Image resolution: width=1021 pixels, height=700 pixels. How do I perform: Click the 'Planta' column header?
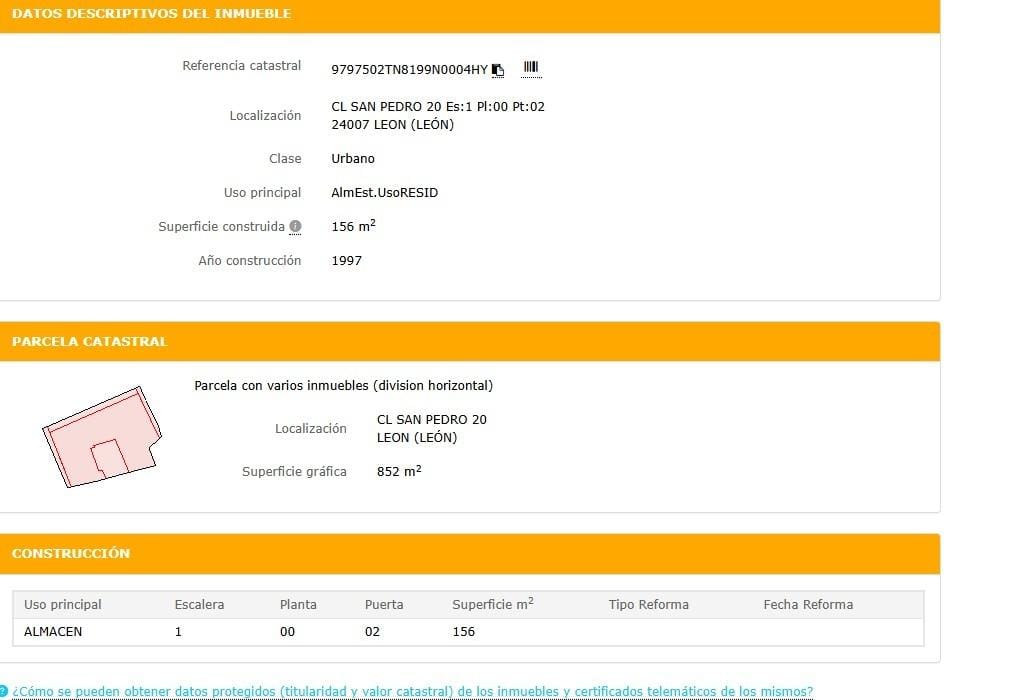(x=298, y=604)
